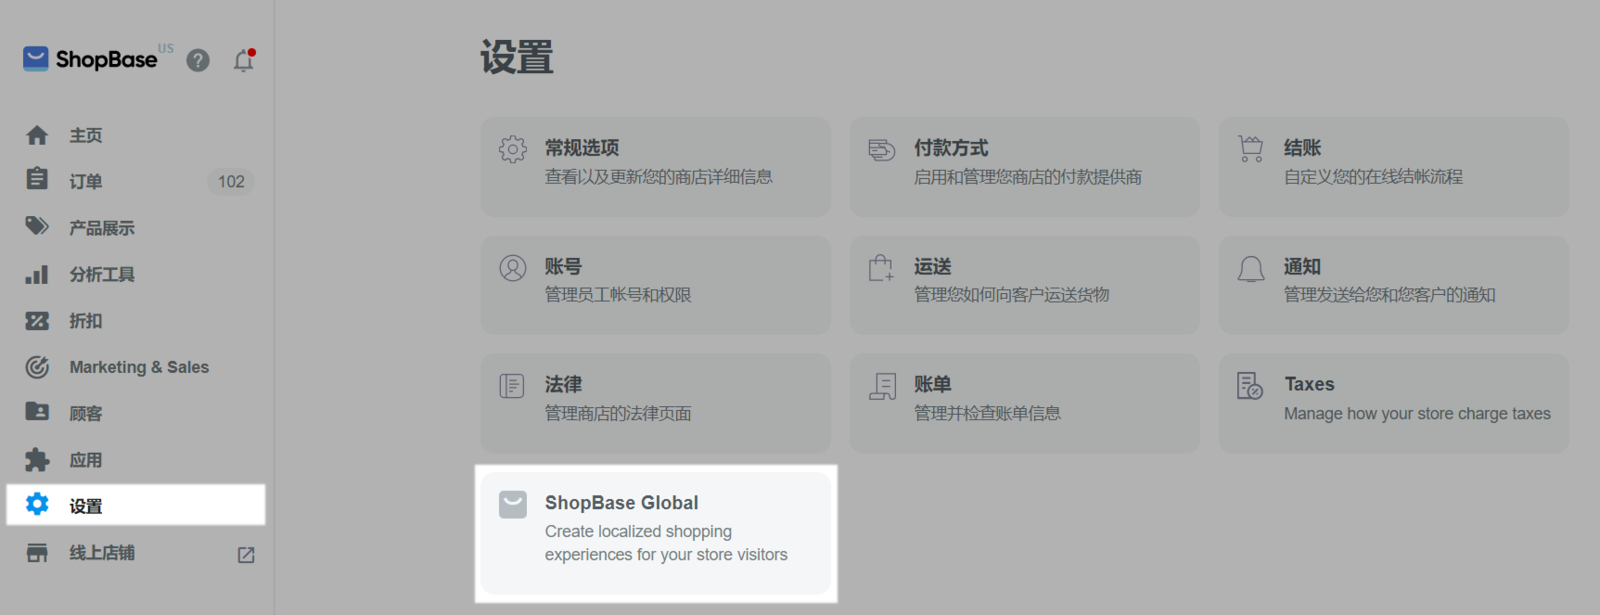Click the text Create localized shopping experiences

coord(666,543)
